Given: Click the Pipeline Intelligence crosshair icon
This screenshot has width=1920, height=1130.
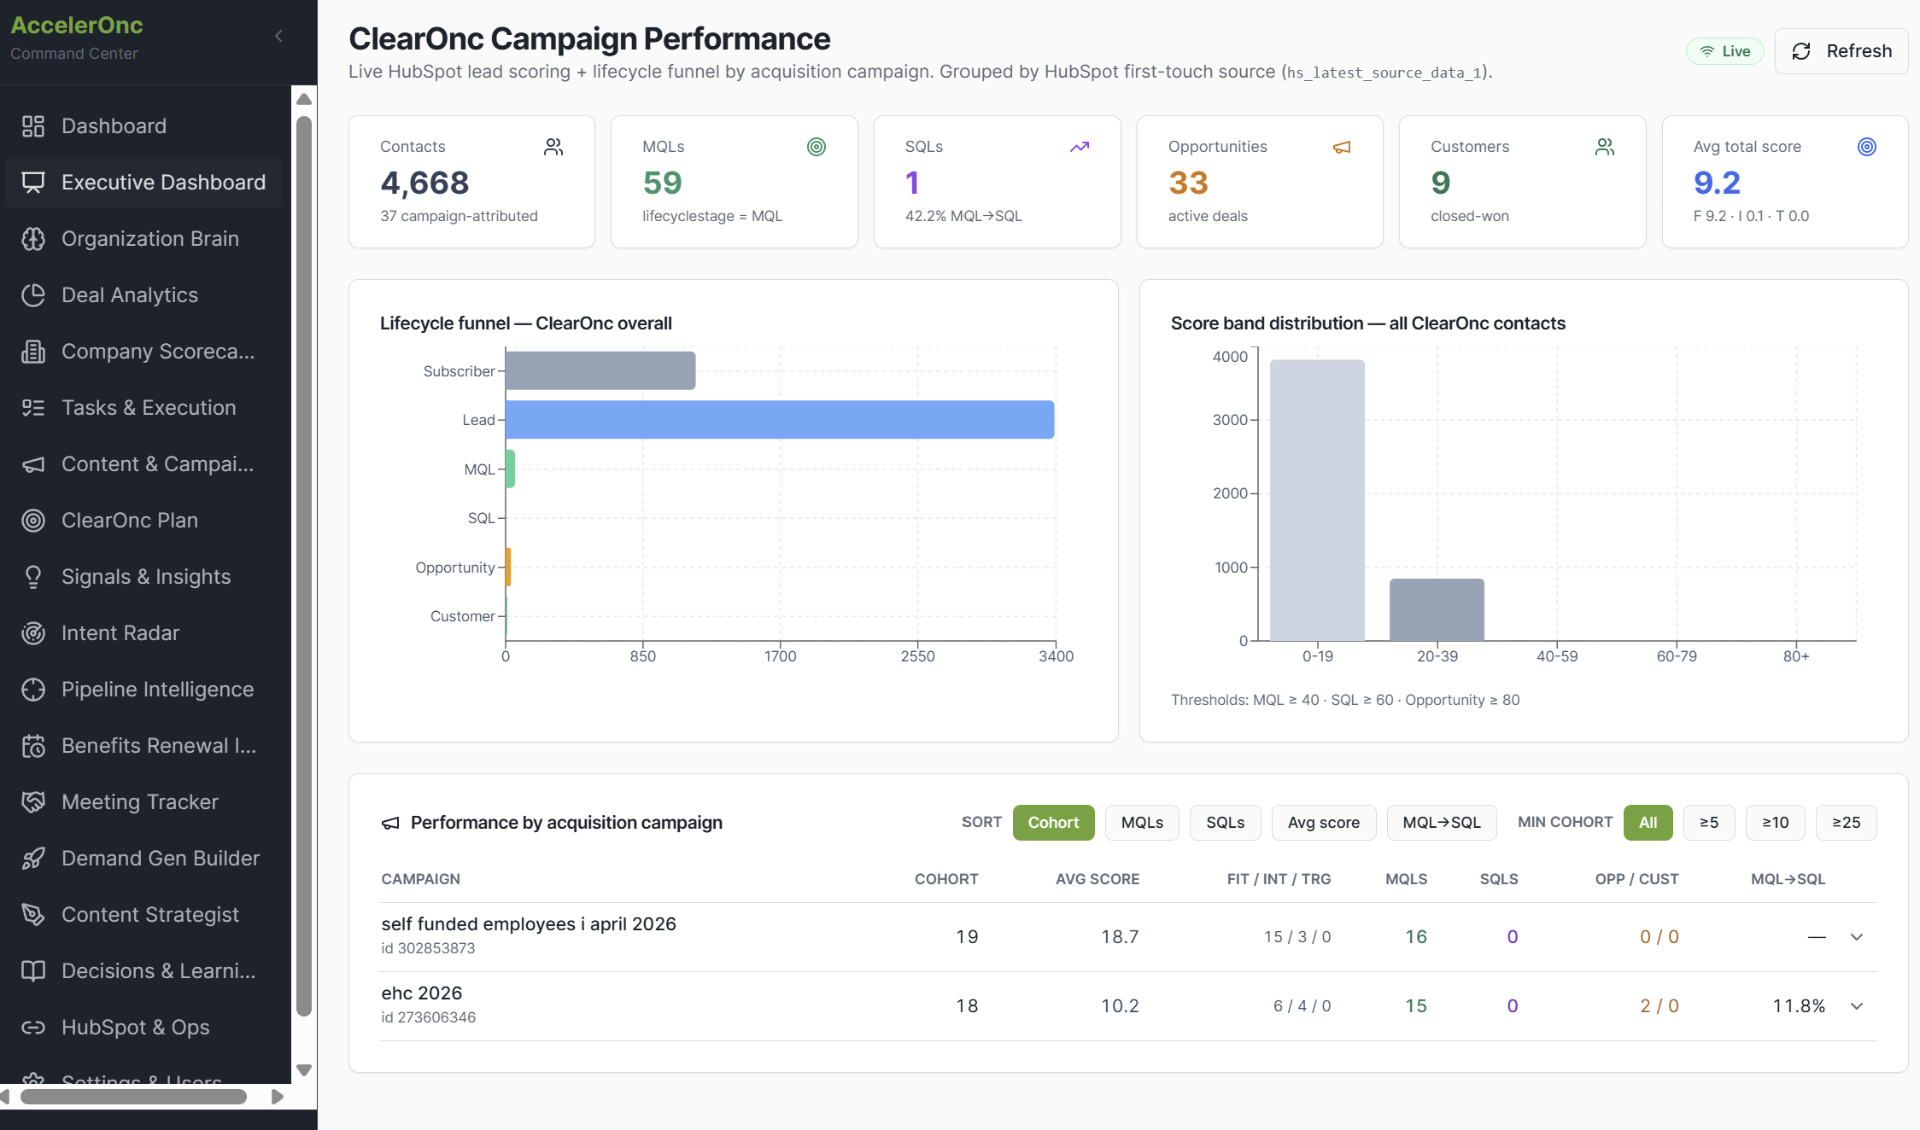Looking at the screenshot, I should pyautogui.click(x=33, y=689).
